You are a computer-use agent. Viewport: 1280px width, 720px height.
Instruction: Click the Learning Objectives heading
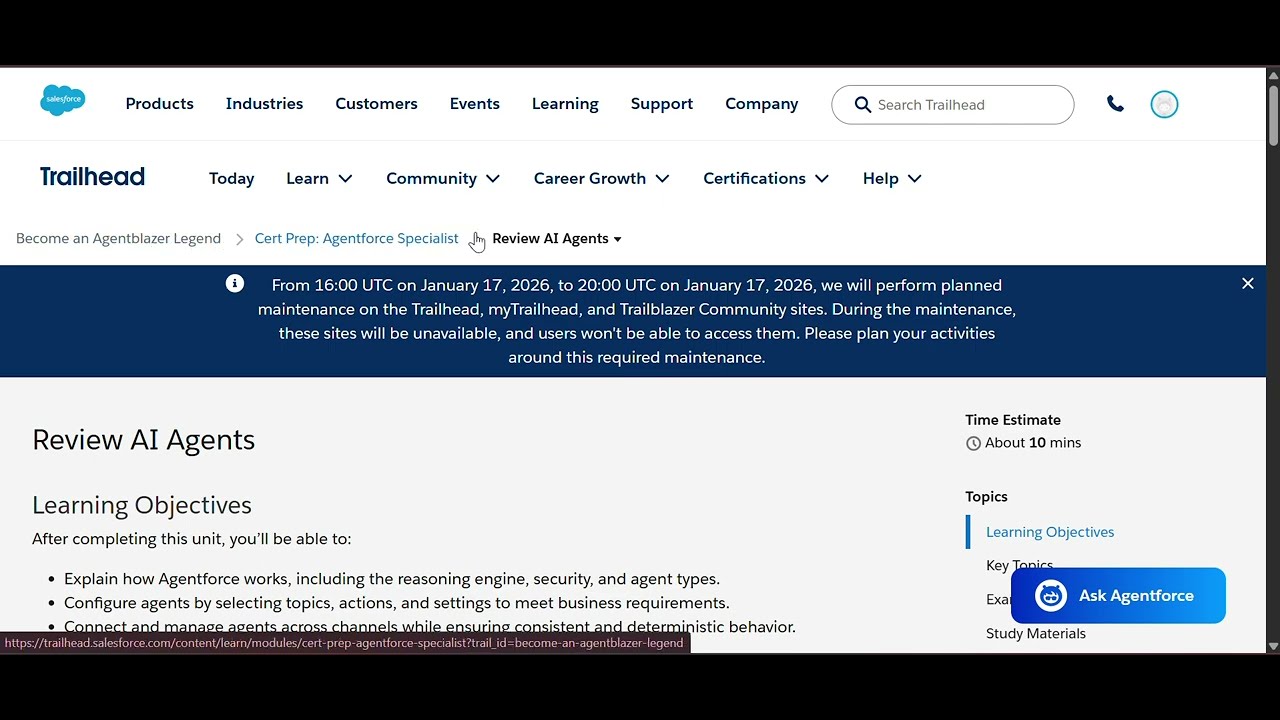click(x=141, y=505)
